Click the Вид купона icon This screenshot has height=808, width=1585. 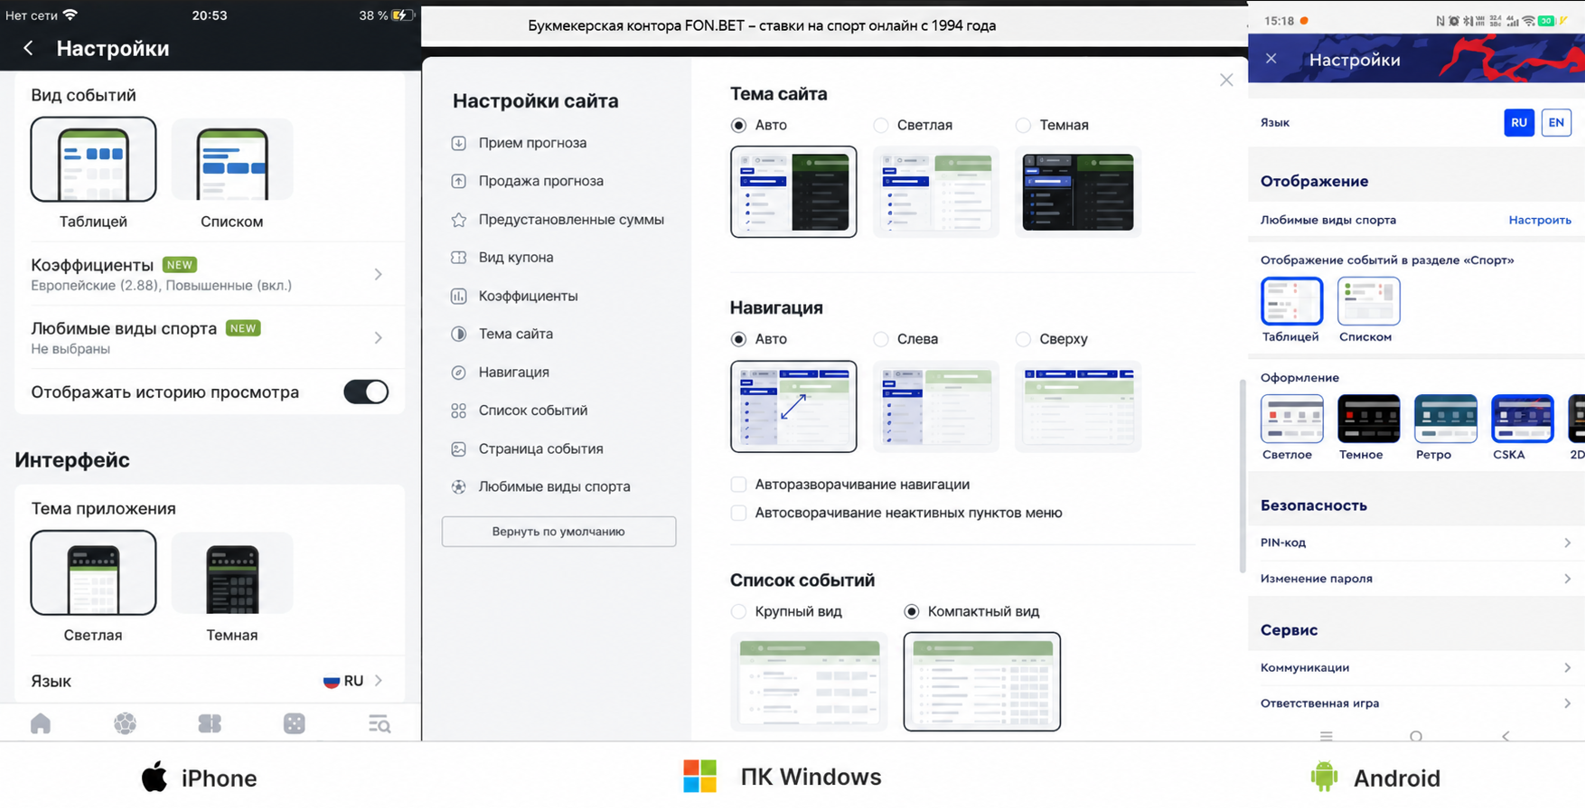(x=459, y=257)
